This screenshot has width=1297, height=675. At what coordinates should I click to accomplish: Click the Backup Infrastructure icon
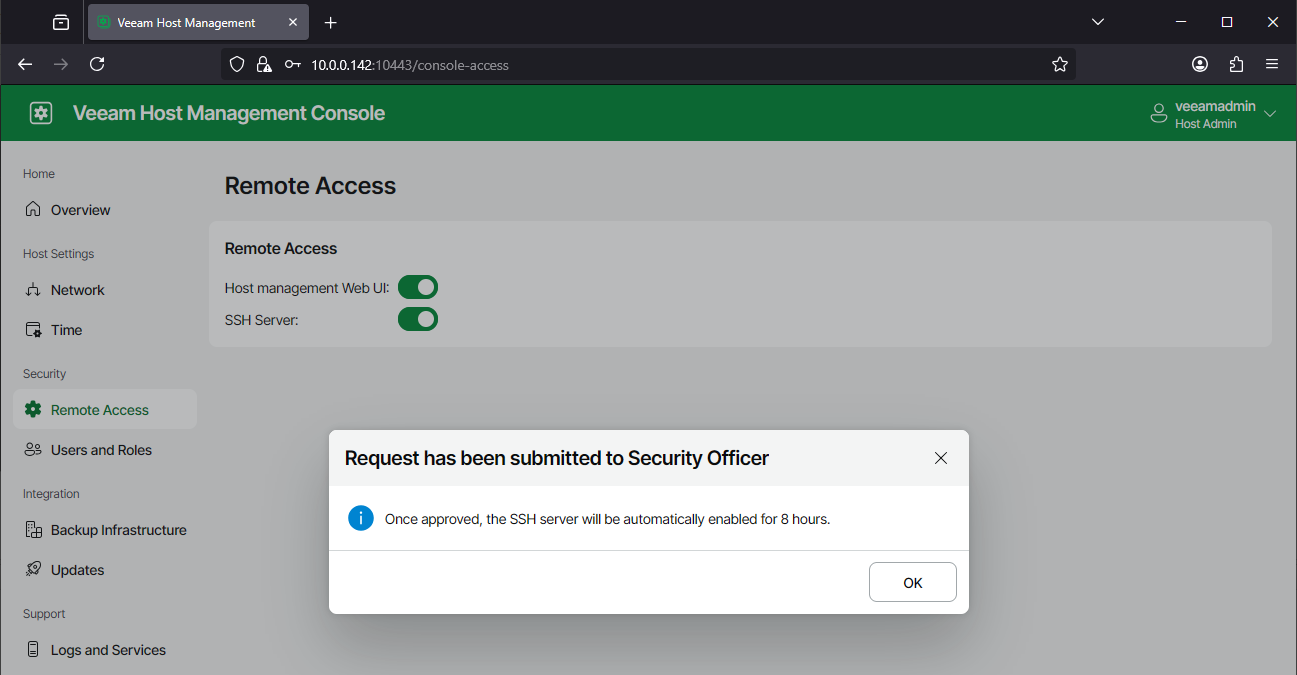click(33, 529)
